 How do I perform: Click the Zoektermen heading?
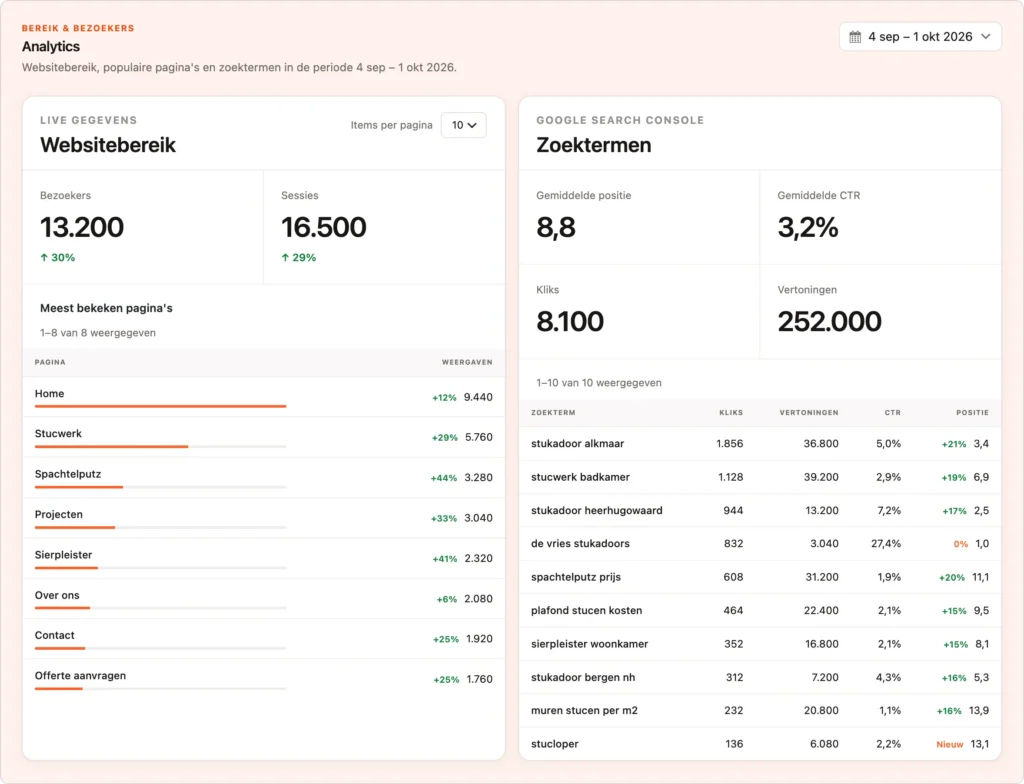(x=594, y=145)
